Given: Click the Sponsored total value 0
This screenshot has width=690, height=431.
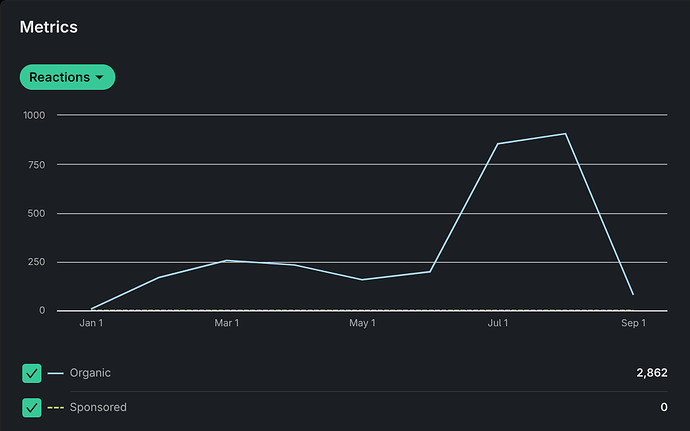Looking at the screenshot, I should click(663, 407).
